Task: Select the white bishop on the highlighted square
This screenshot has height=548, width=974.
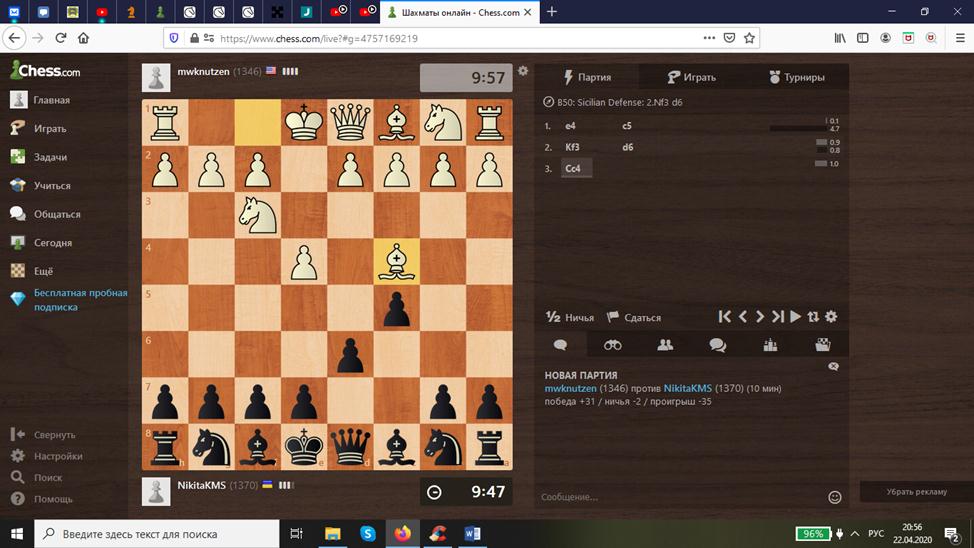Action: 396,262
